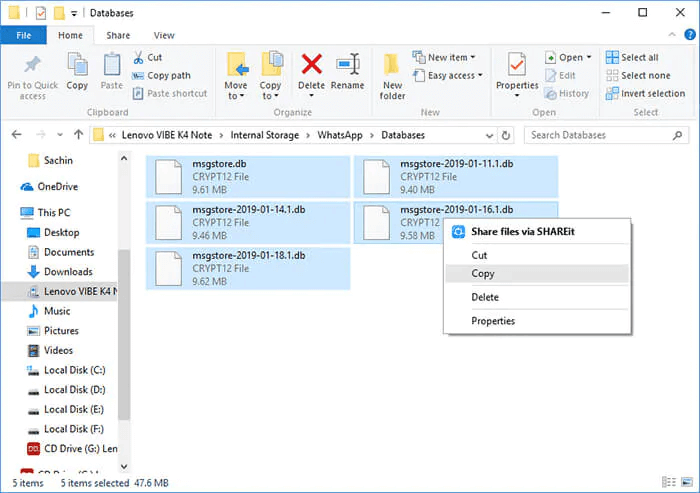Screen dimensions: 700x493
Task: Click the Edit button in Open group
Action: pos(560,75)
